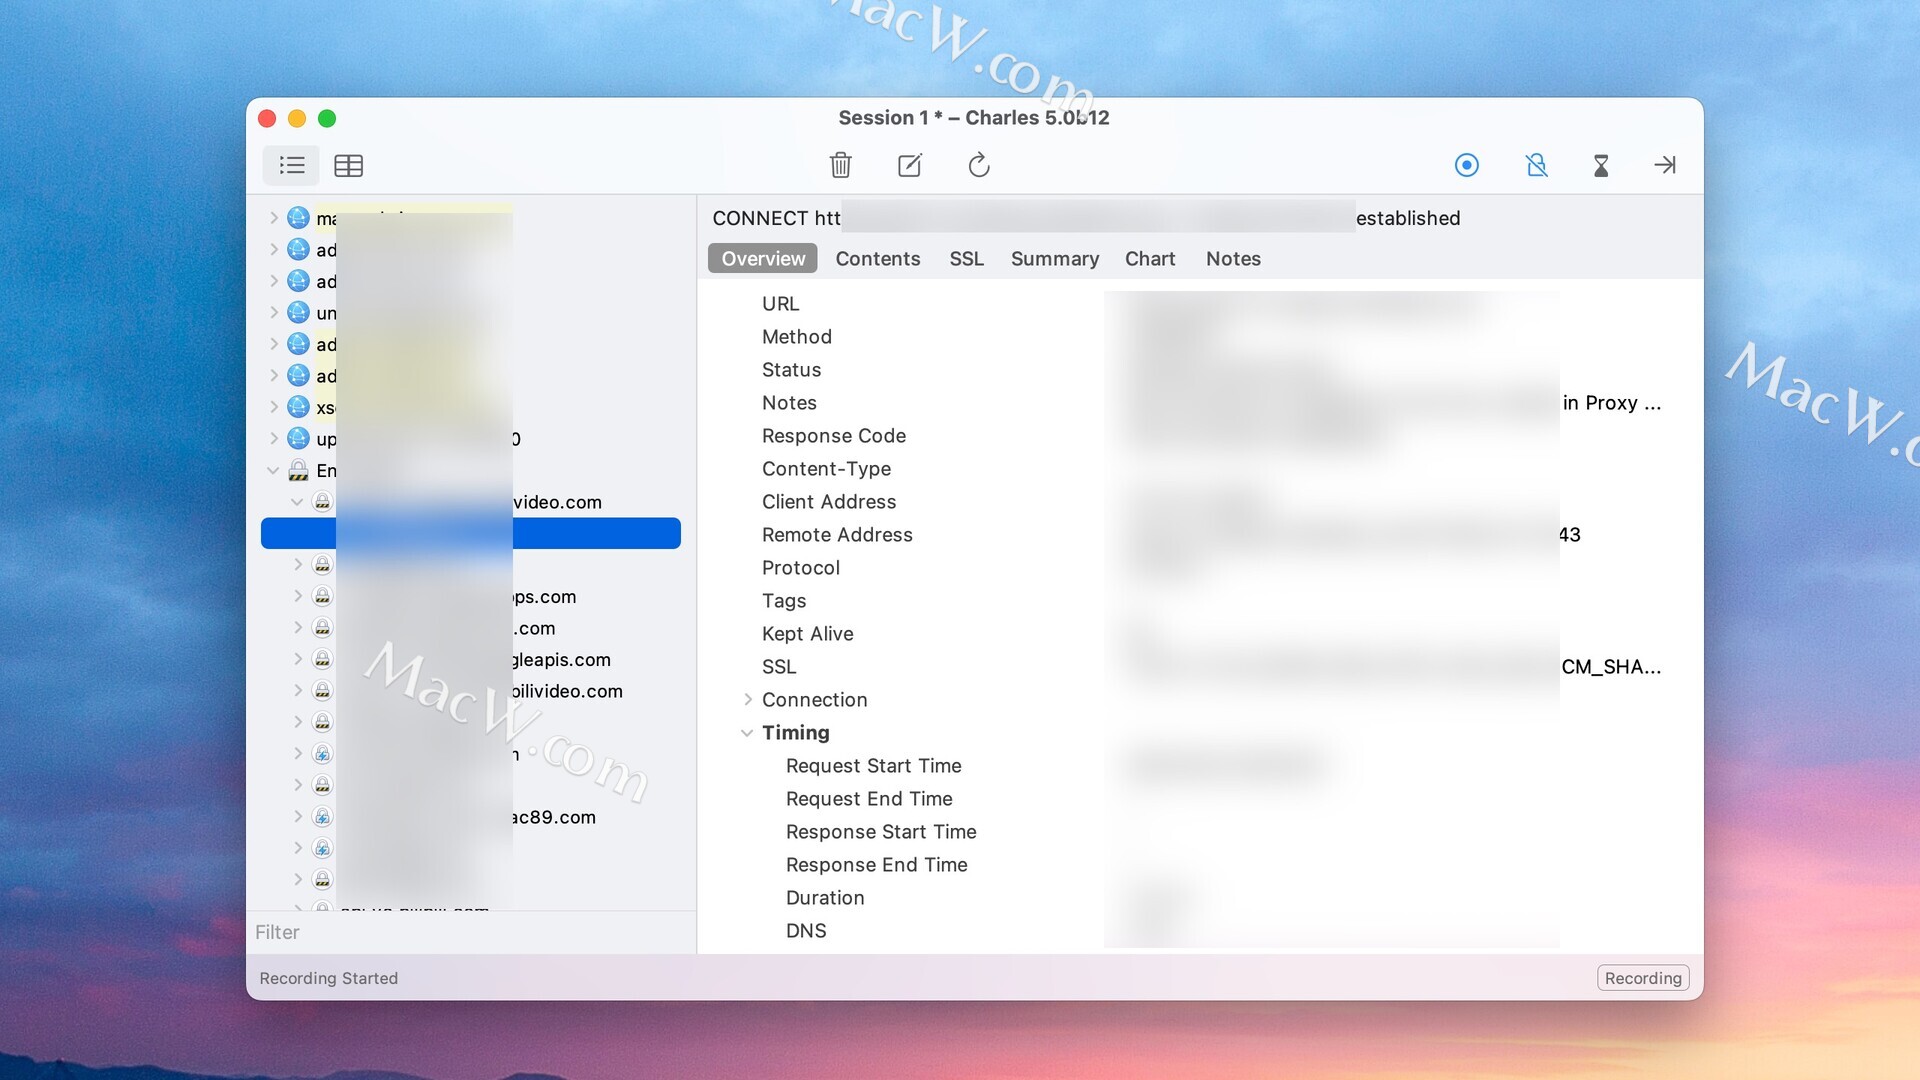Click the hourglass throttling icon

pyautogui.click(x=1600, y=165)
